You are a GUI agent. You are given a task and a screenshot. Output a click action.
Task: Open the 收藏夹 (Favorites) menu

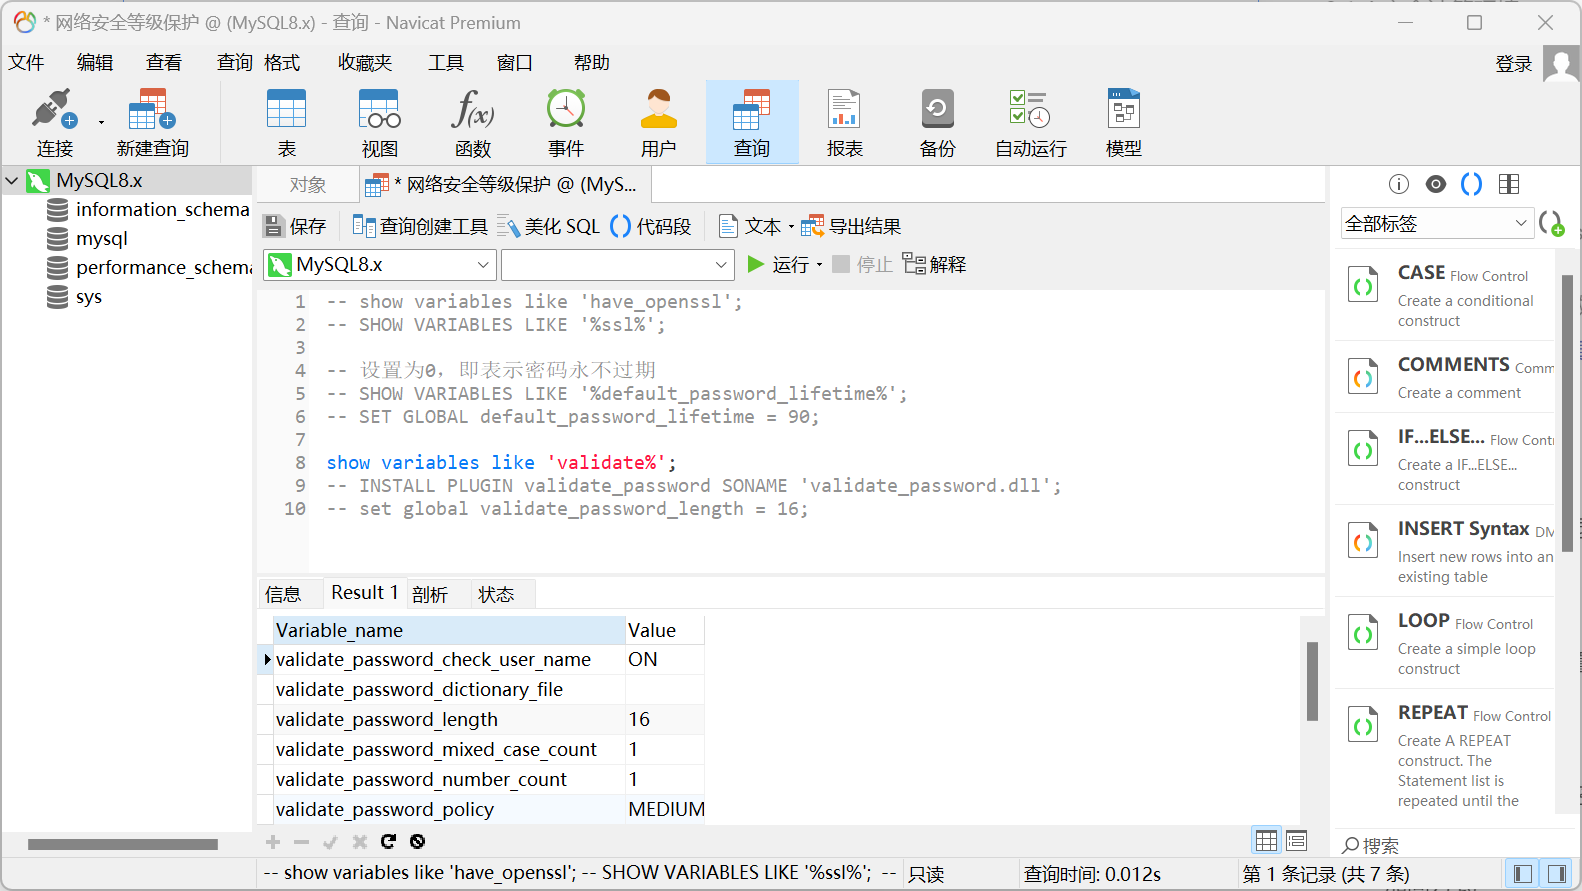tap(364, 63)
